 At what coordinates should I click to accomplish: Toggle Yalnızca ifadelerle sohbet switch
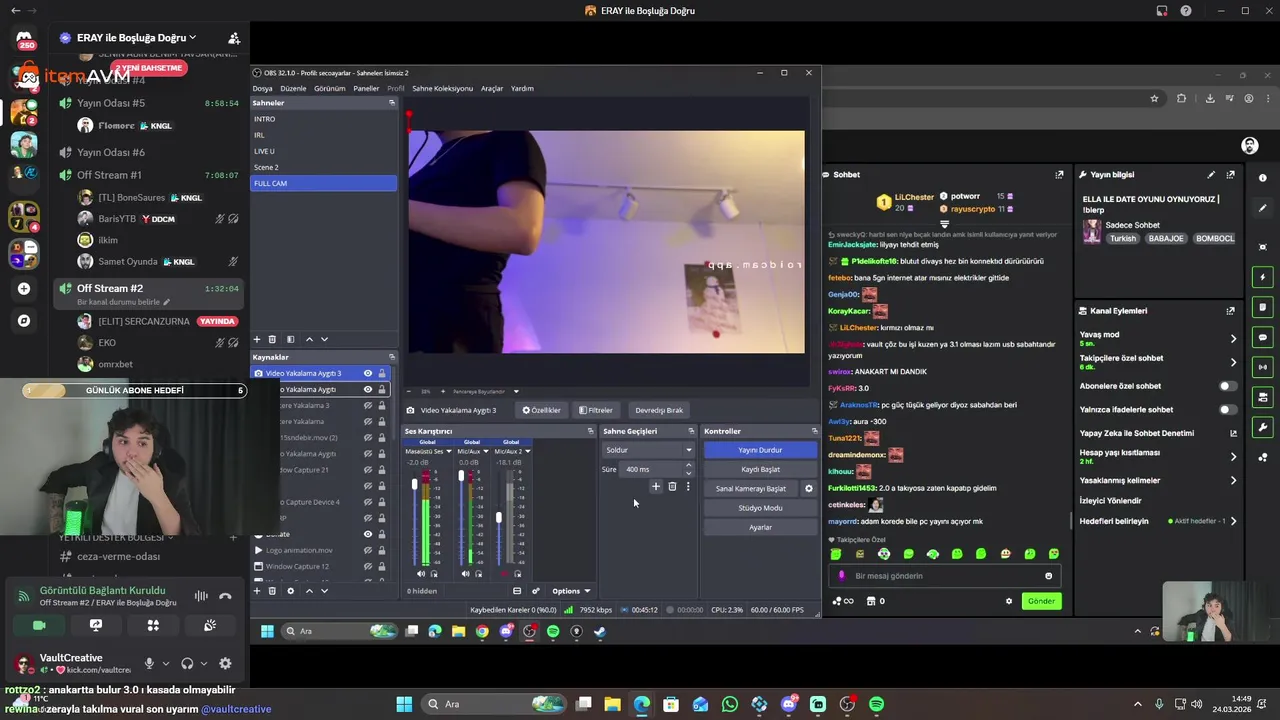click(x=1226, y=409)
